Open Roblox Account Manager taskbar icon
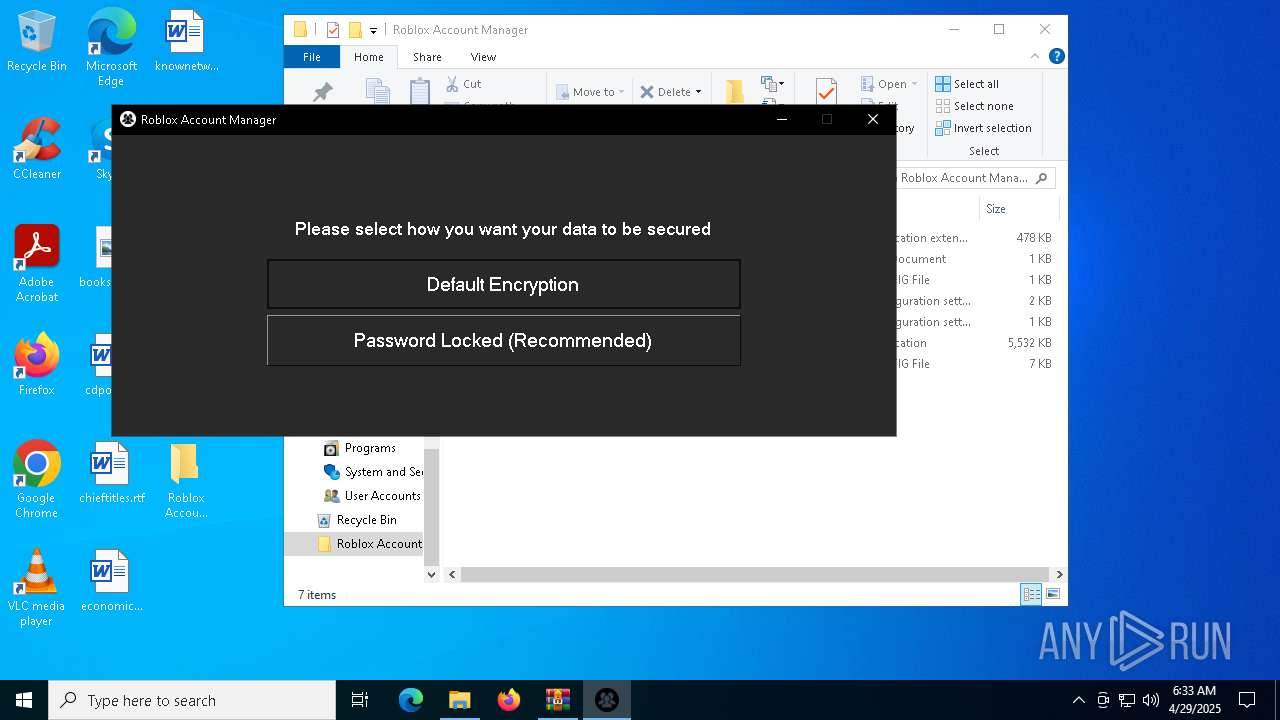The width and height of the screenshot is (1280, 720). 607,700
